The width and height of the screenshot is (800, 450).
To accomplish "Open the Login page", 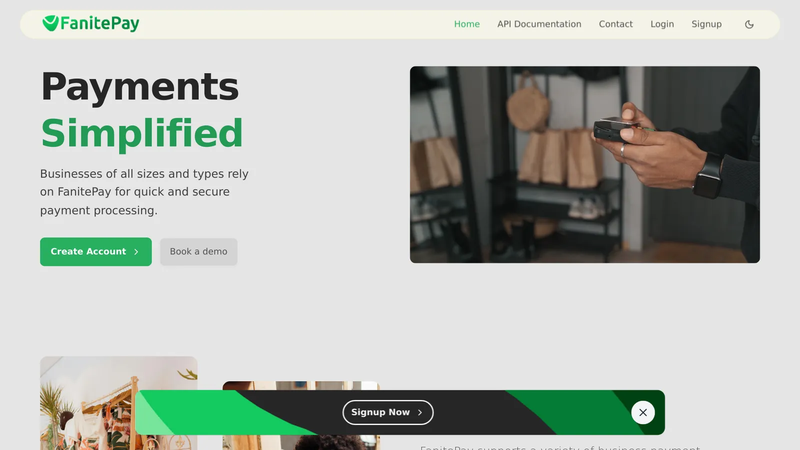I will click(662, 24).
